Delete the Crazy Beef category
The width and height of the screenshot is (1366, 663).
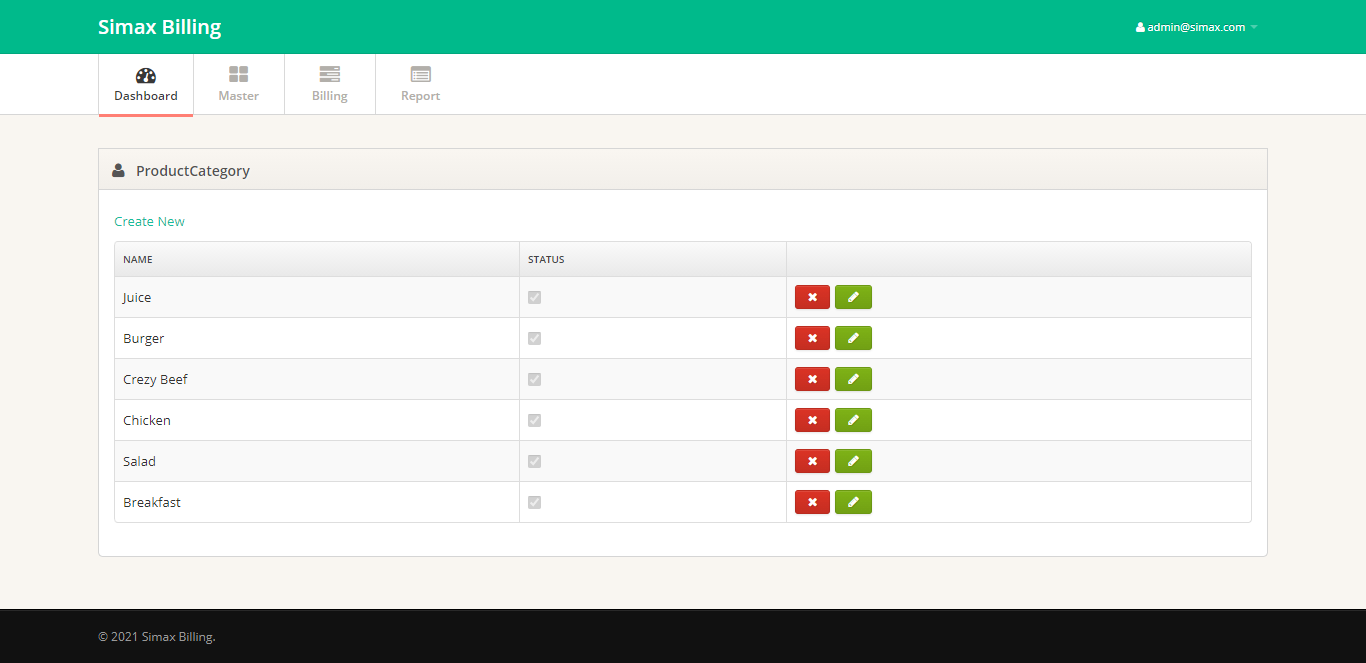tap(812, 379)
